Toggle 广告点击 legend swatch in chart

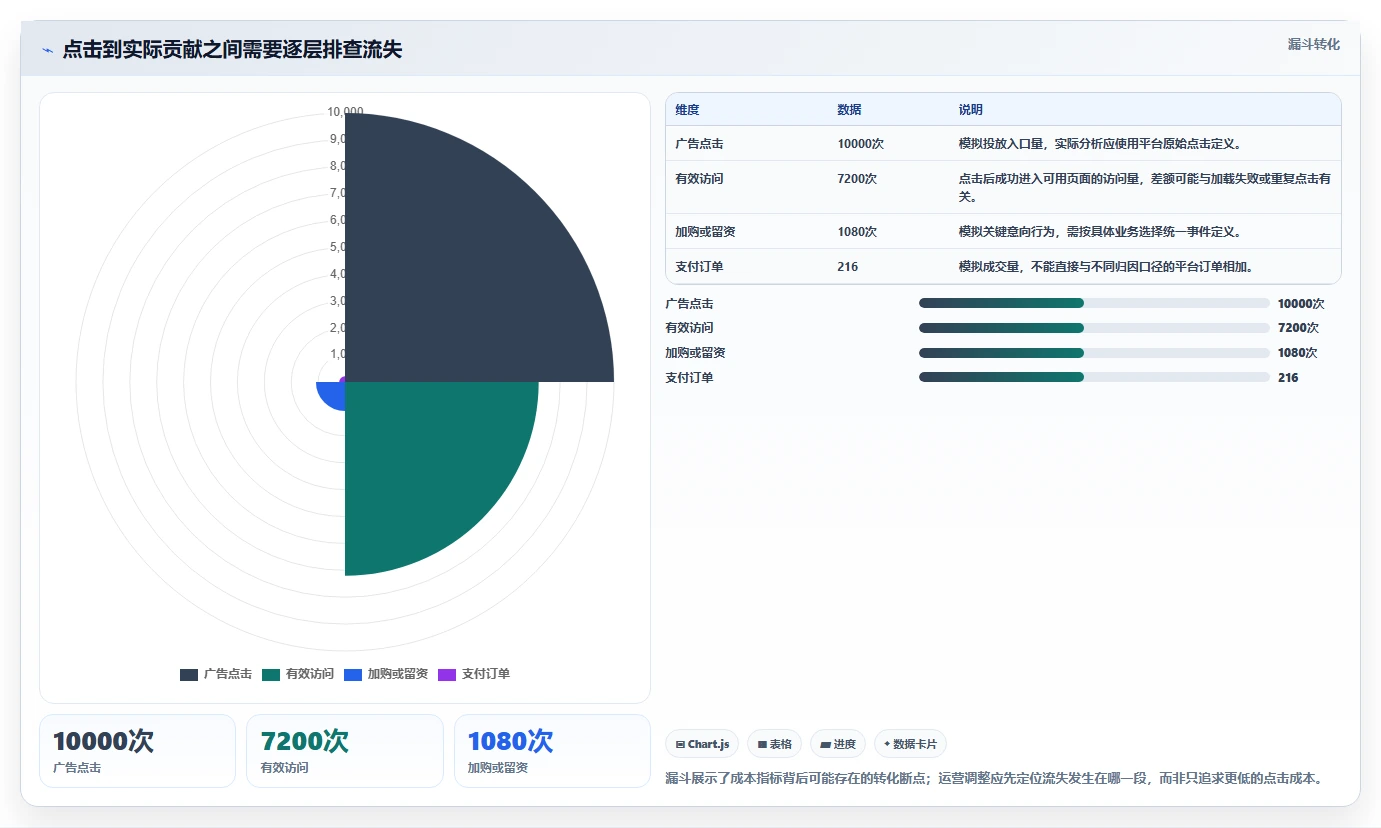(189, 675)
